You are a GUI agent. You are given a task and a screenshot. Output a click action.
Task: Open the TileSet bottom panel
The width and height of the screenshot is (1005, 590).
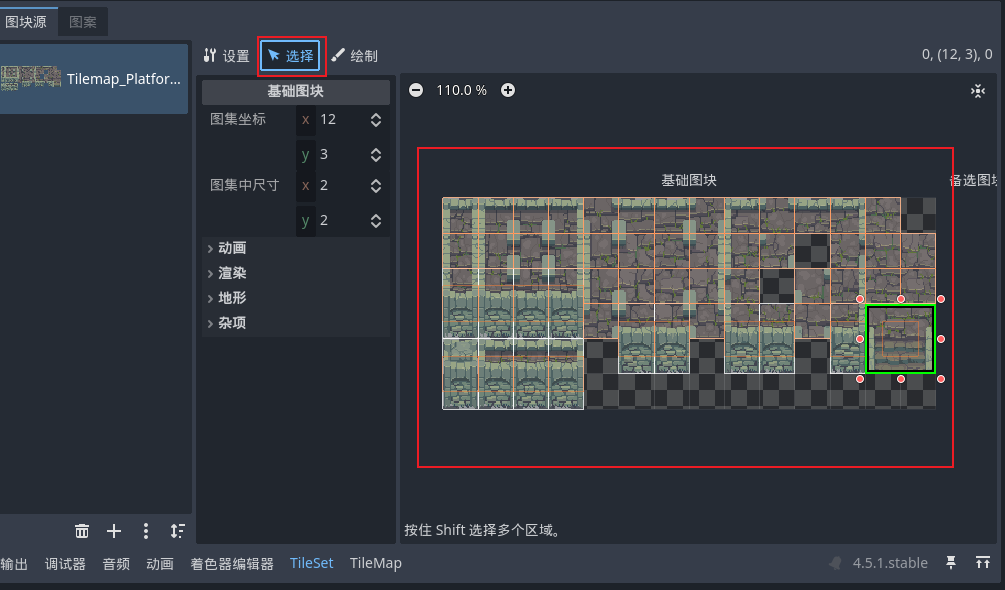[311, 564]
